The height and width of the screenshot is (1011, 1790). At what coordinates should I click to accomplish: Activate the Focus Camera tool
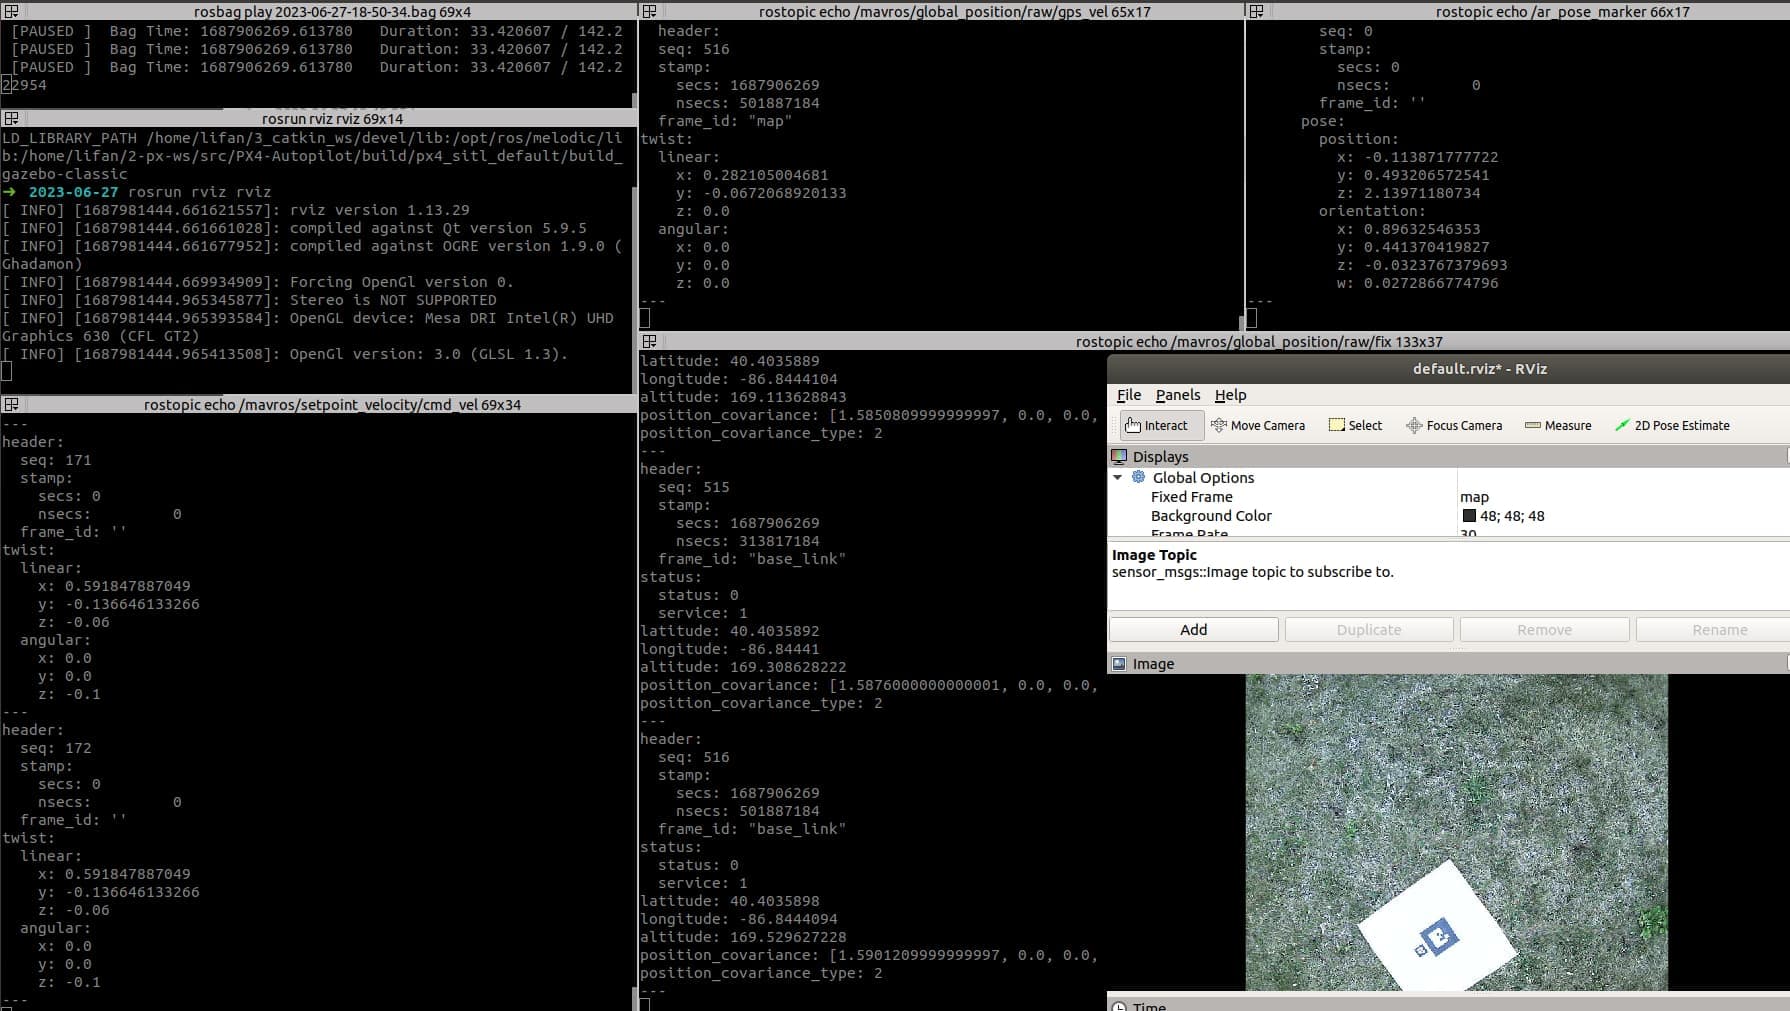point(1454,425)
